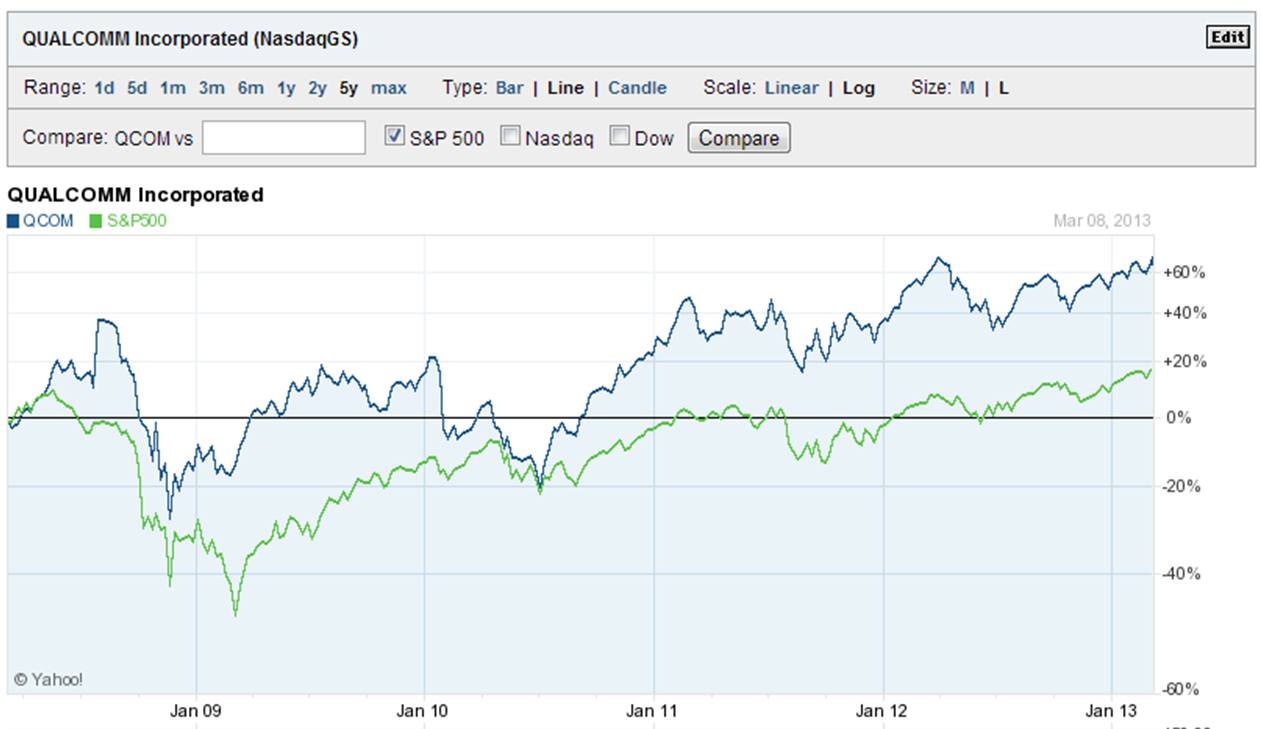Click the 0% axis label
1261x729 pixels.
point(1180,417)
